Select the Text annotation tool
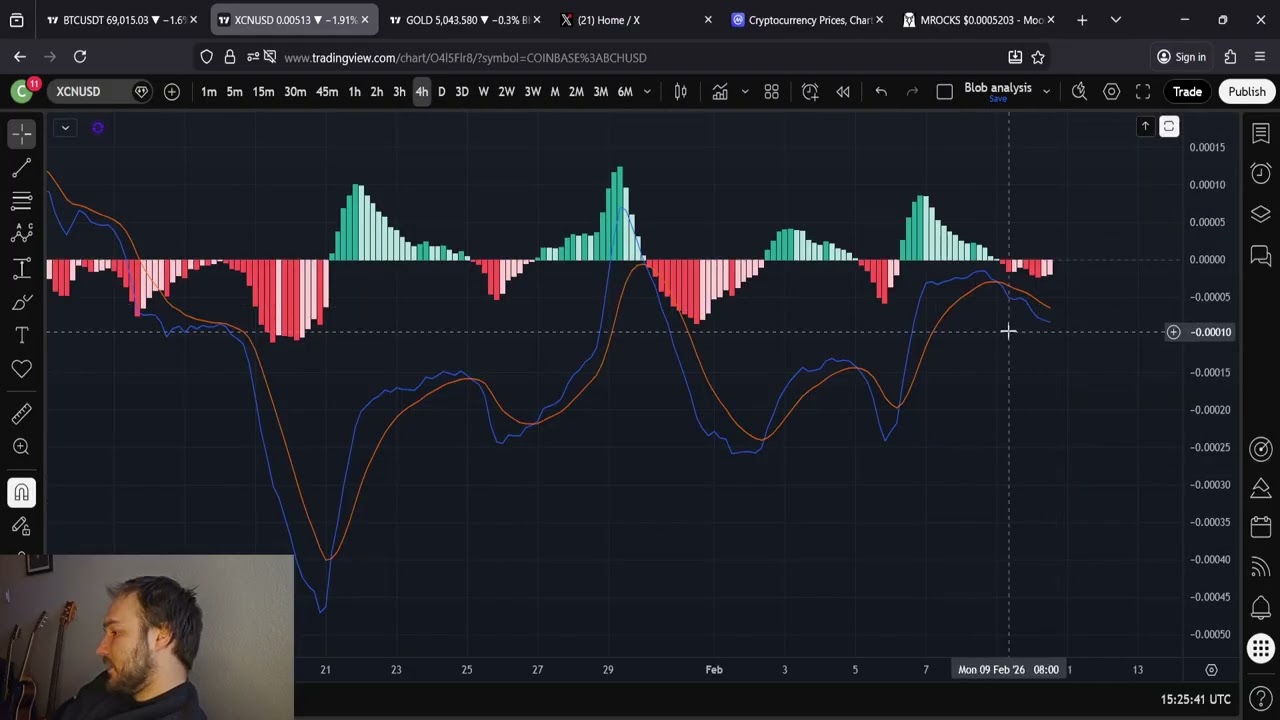 [x=21, y=335]
